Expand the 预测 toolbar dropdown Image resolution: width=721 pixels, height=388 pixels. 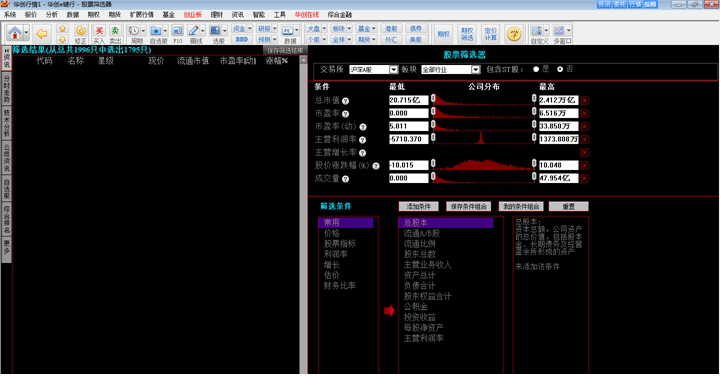275,40
